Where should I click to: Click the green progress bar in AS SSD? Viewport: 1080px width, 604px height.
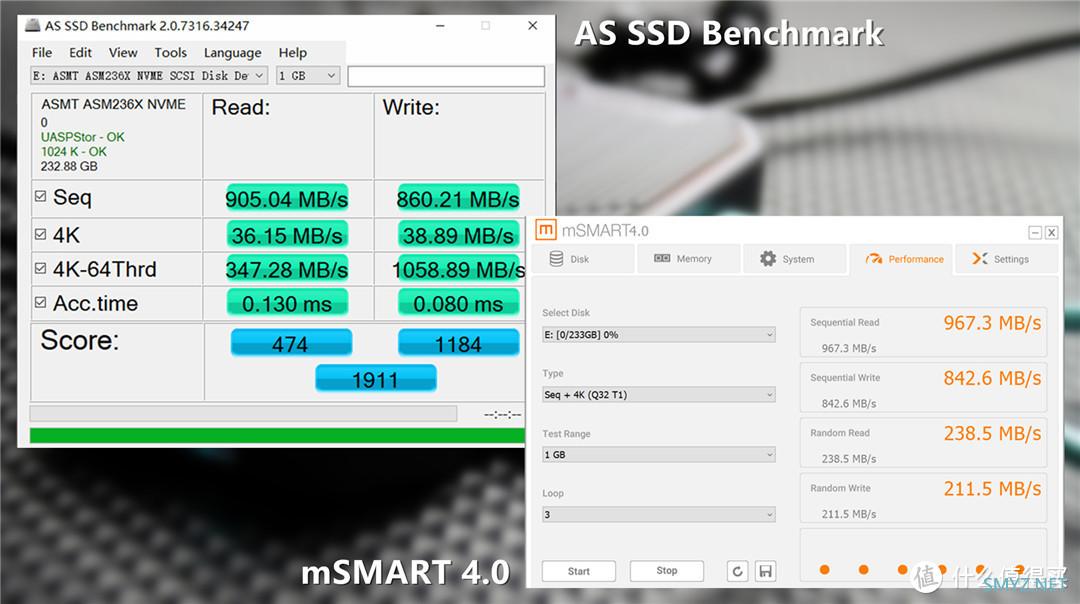click(x=278, y=435)
